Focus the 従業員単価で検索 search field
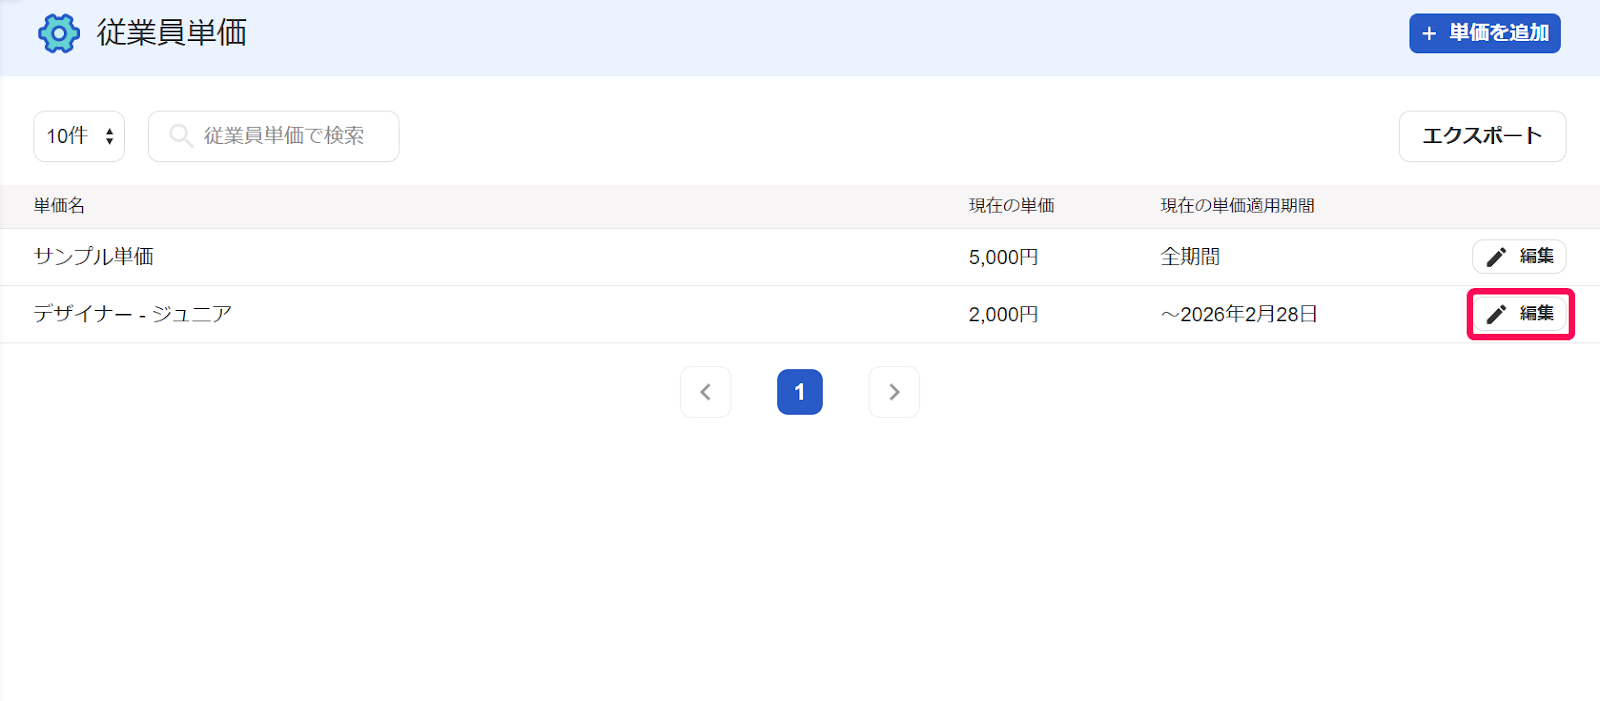Image resolution: width=1600 pixels, height=701 pixels. (x=274, y=136)
